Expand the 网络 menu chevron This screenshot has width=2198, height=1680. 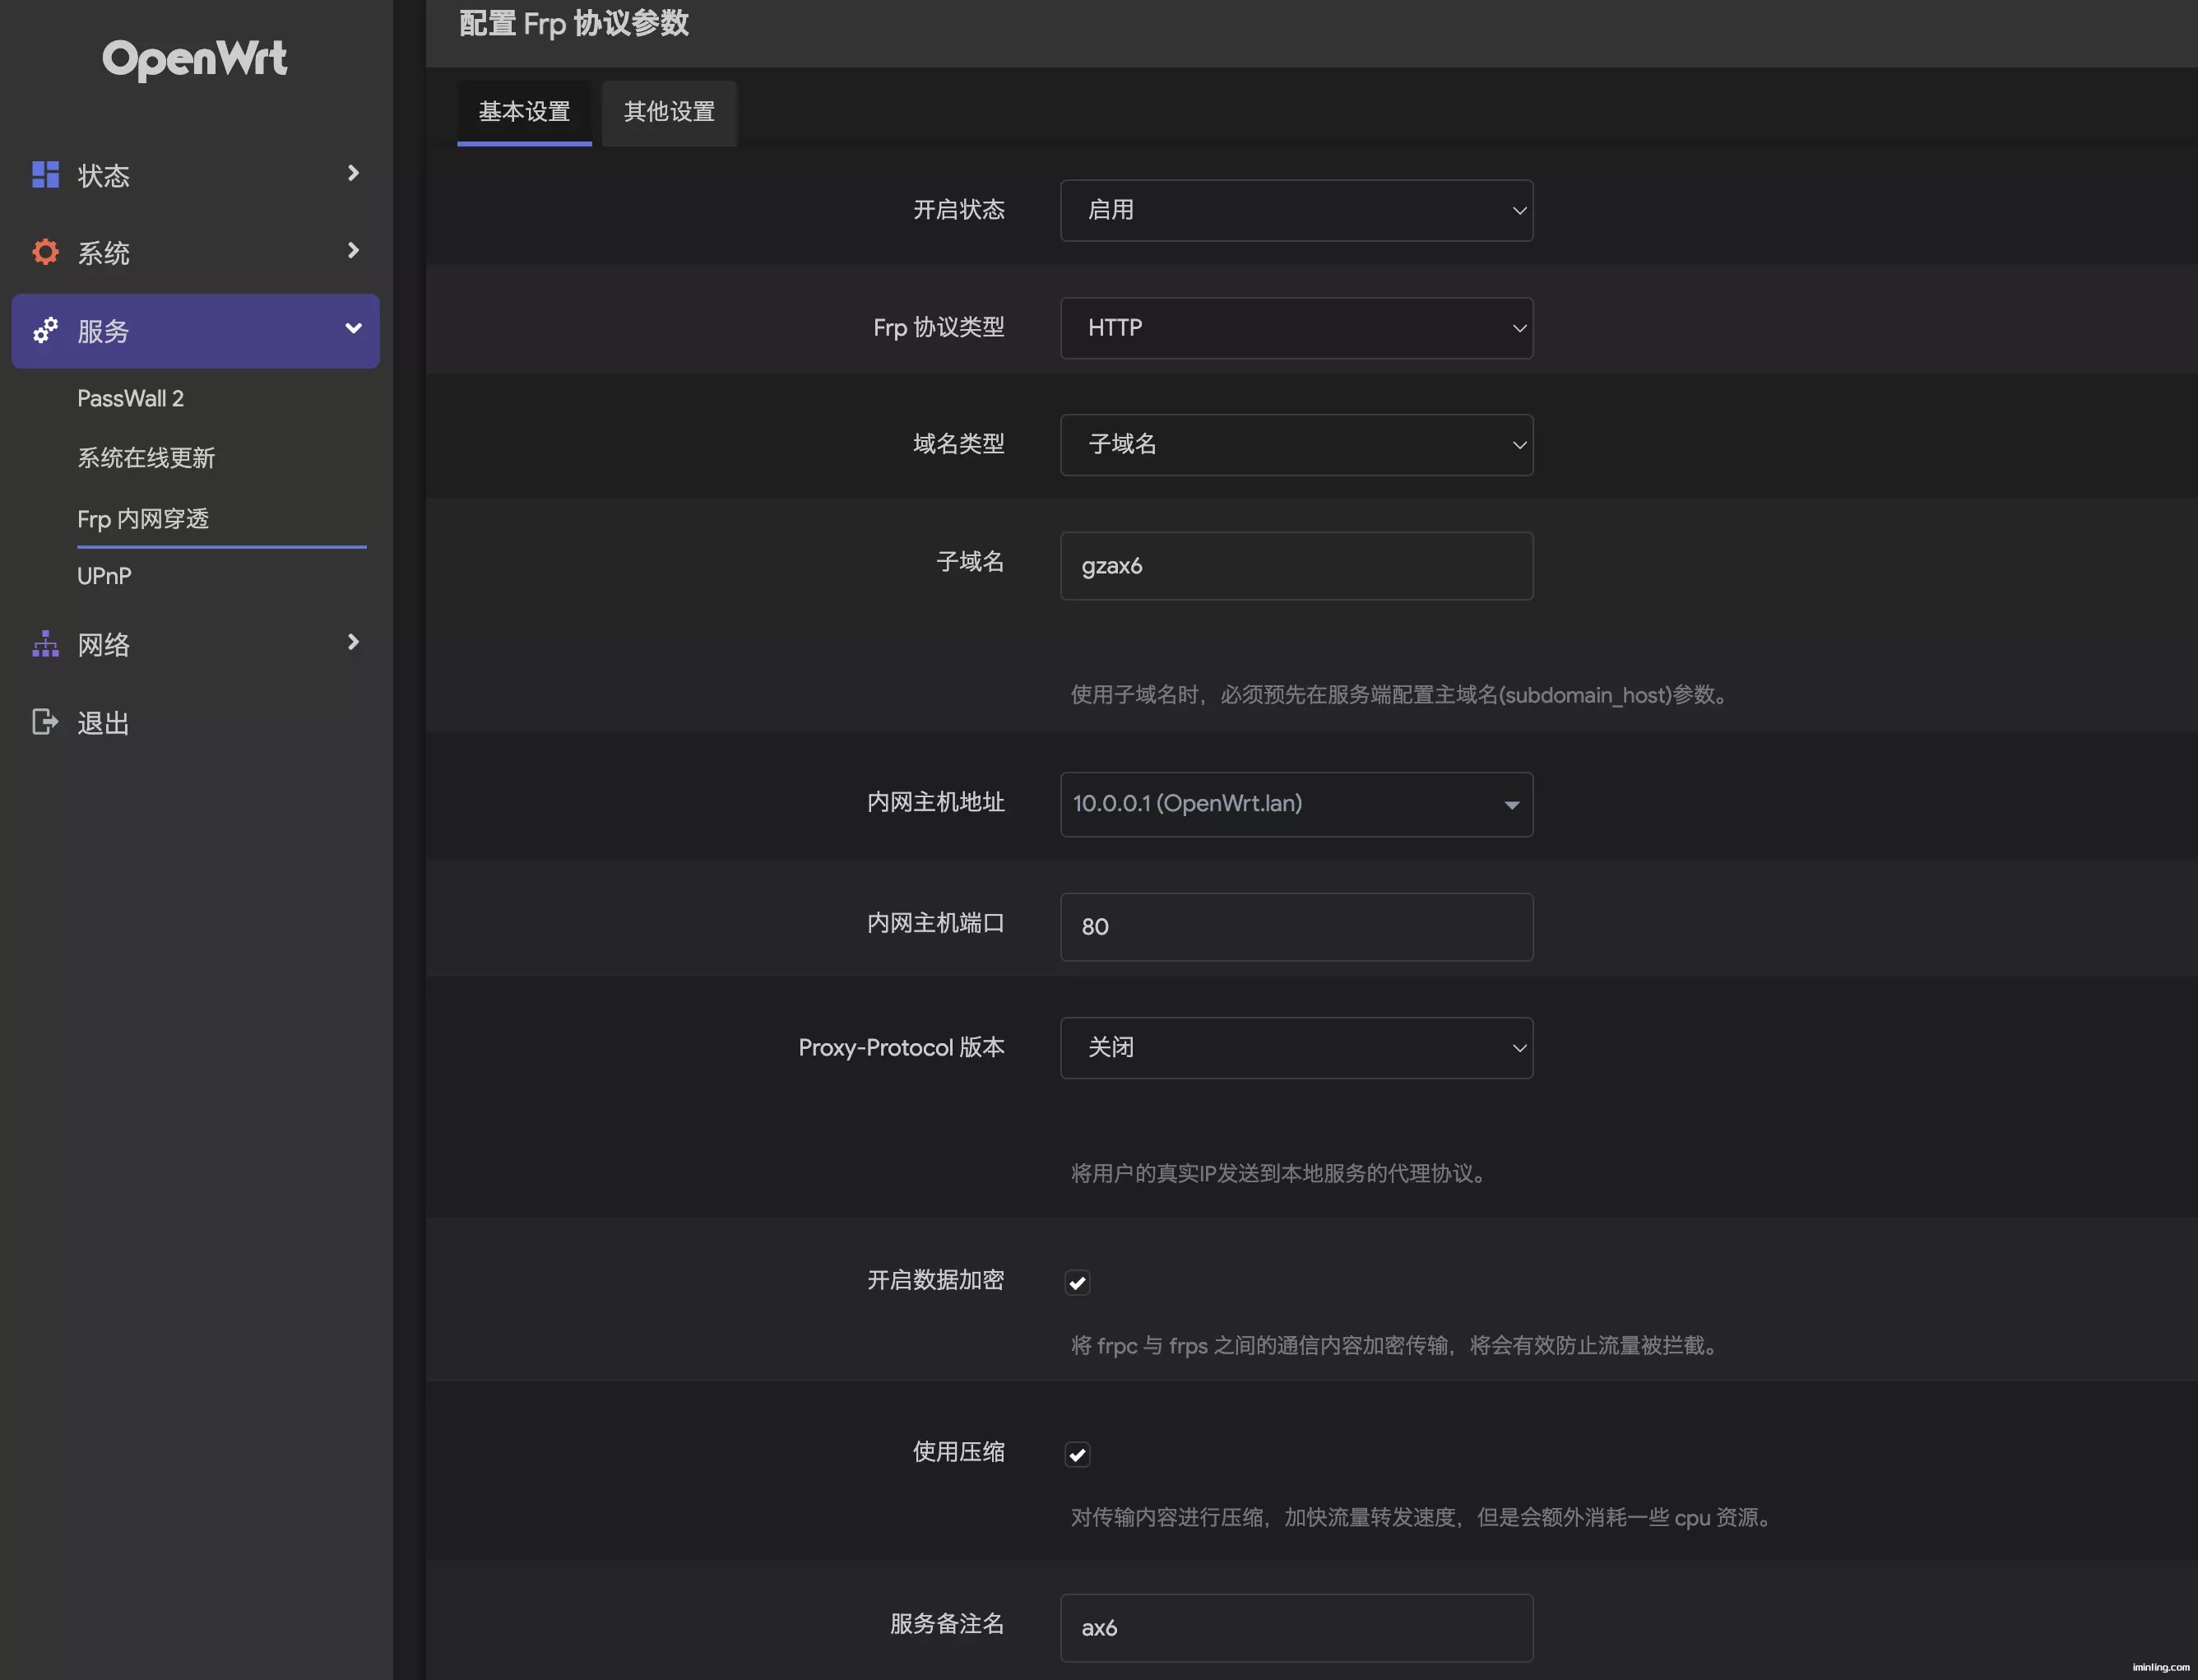(x=353, y=642)
